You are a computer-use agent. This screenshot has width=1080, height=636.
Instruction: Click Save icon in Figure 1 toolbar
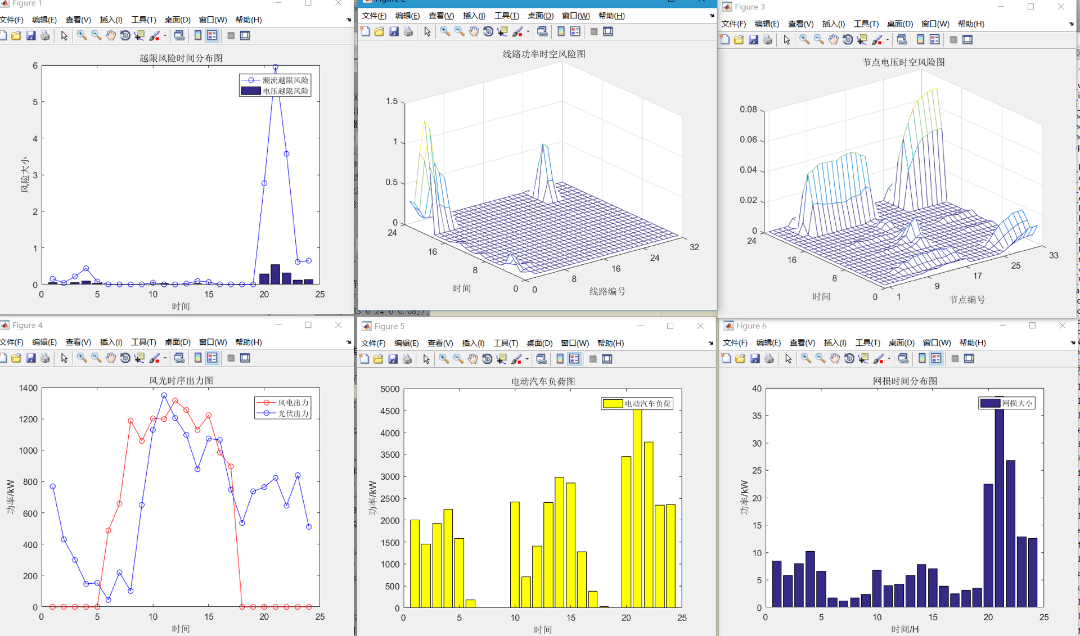click(x=31, y=35)
